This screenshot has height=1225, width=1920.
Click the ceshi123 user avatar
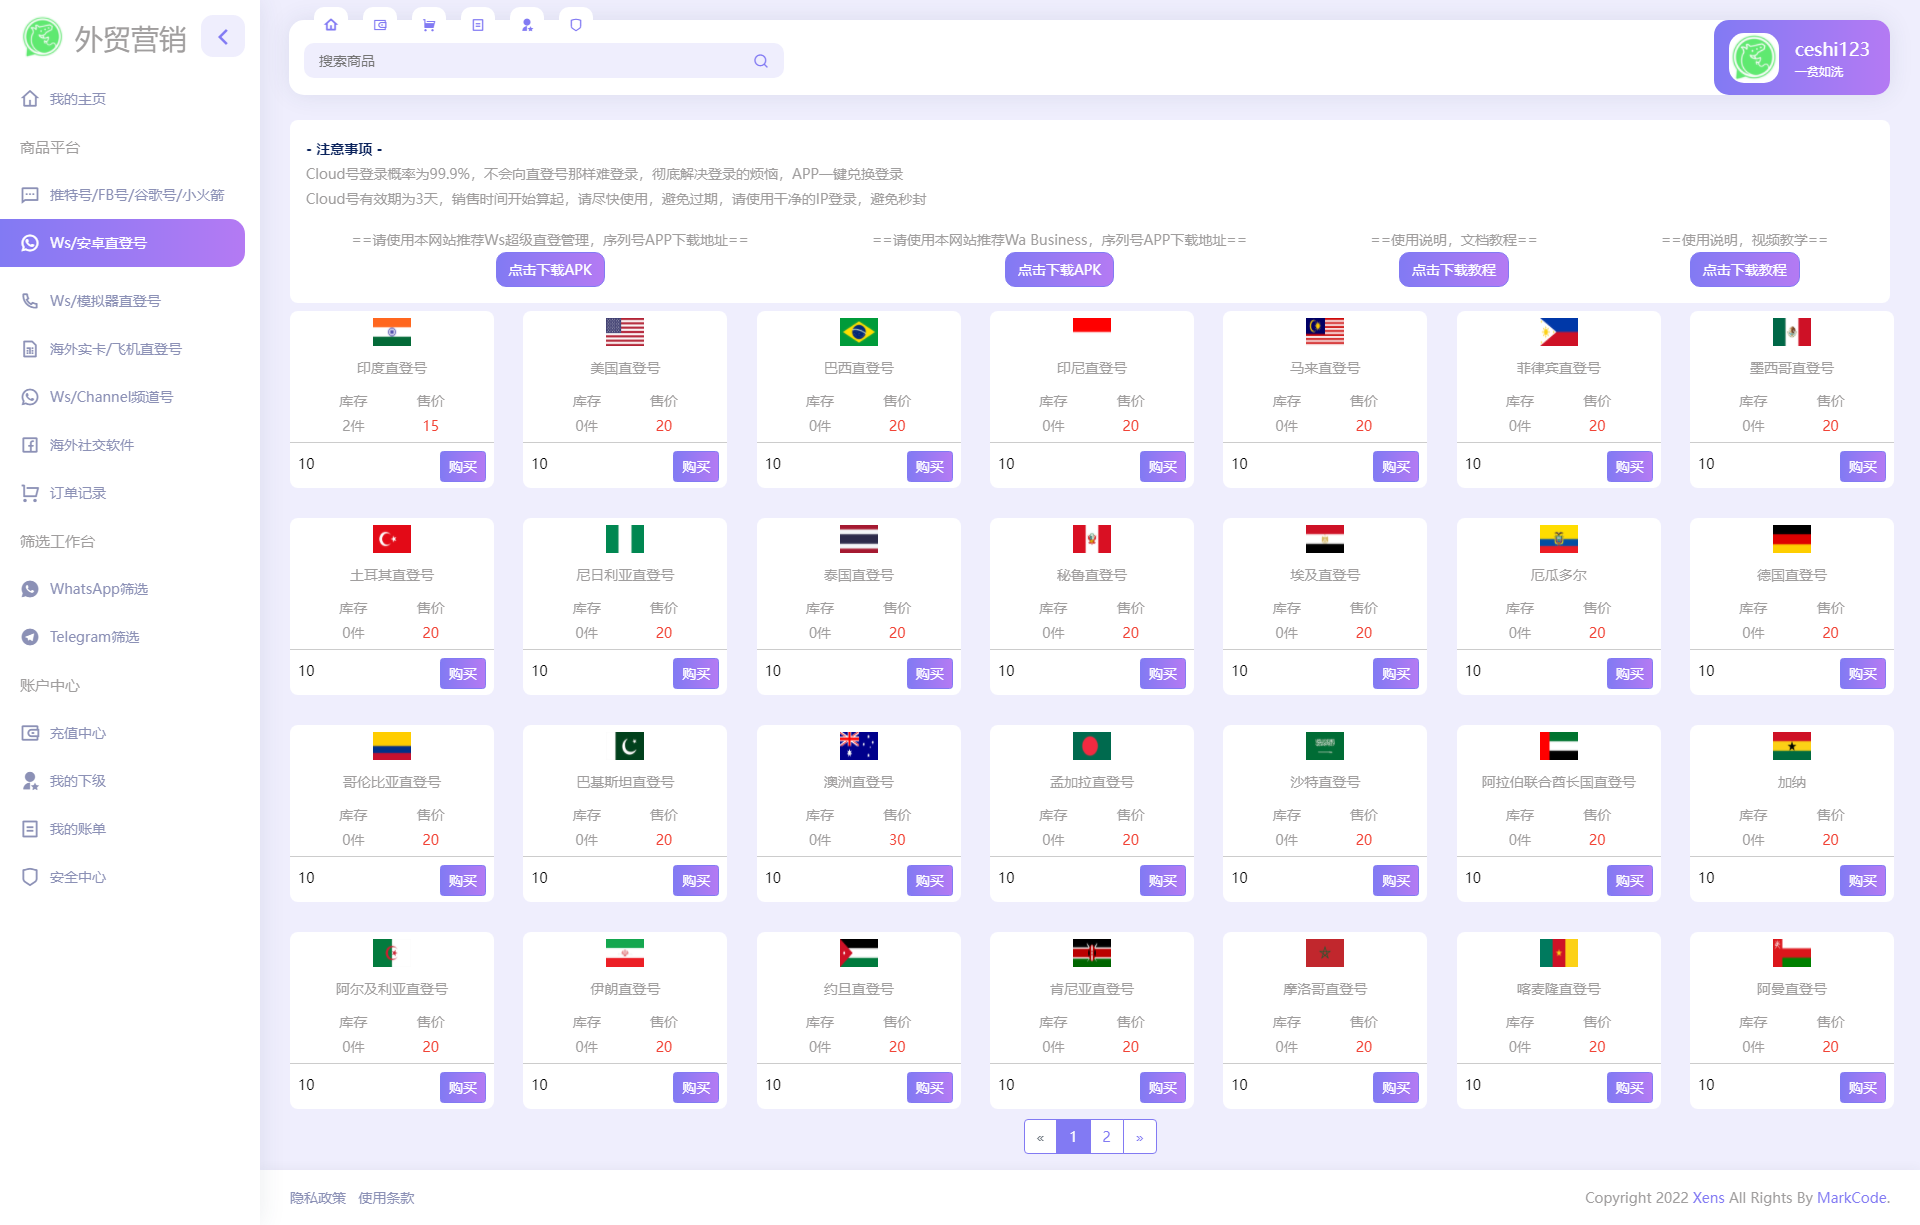[x=1754, y=58]
